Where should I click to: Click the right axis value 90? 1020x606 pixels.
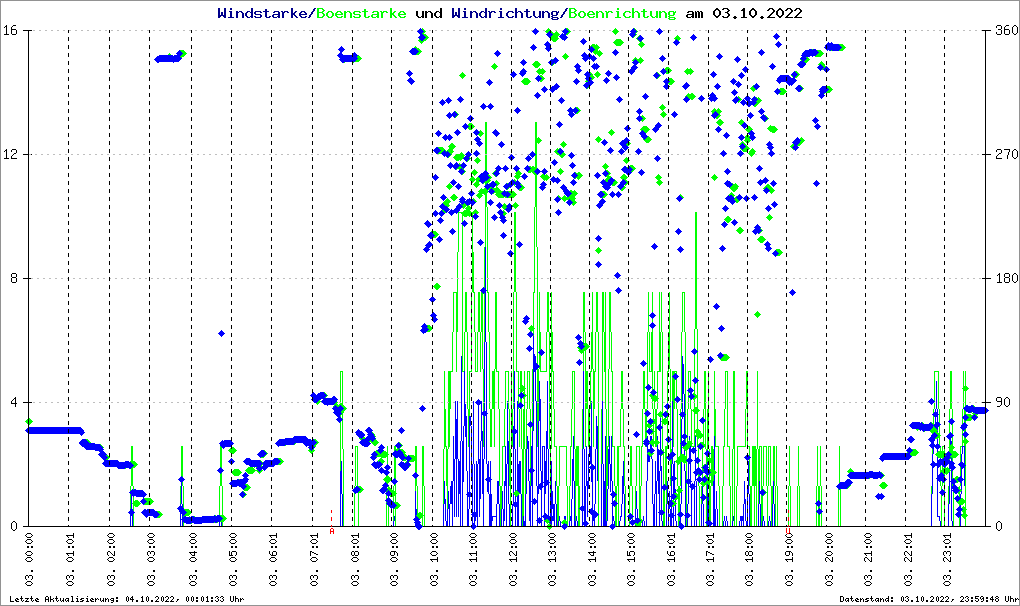pyautogui.click(x=1002, y=403)
